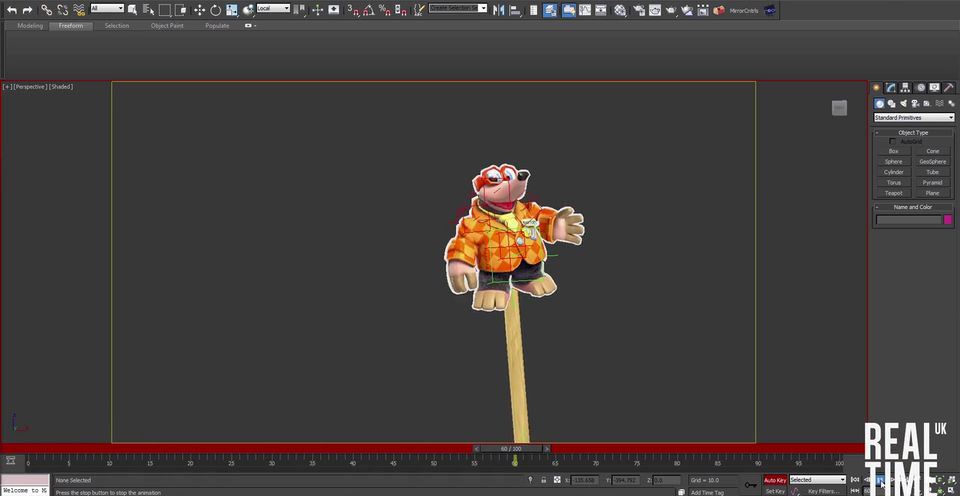Toggle Angle Snap
Image resolution: width=960 pixels, height=496 pixels.
(369, 10)
